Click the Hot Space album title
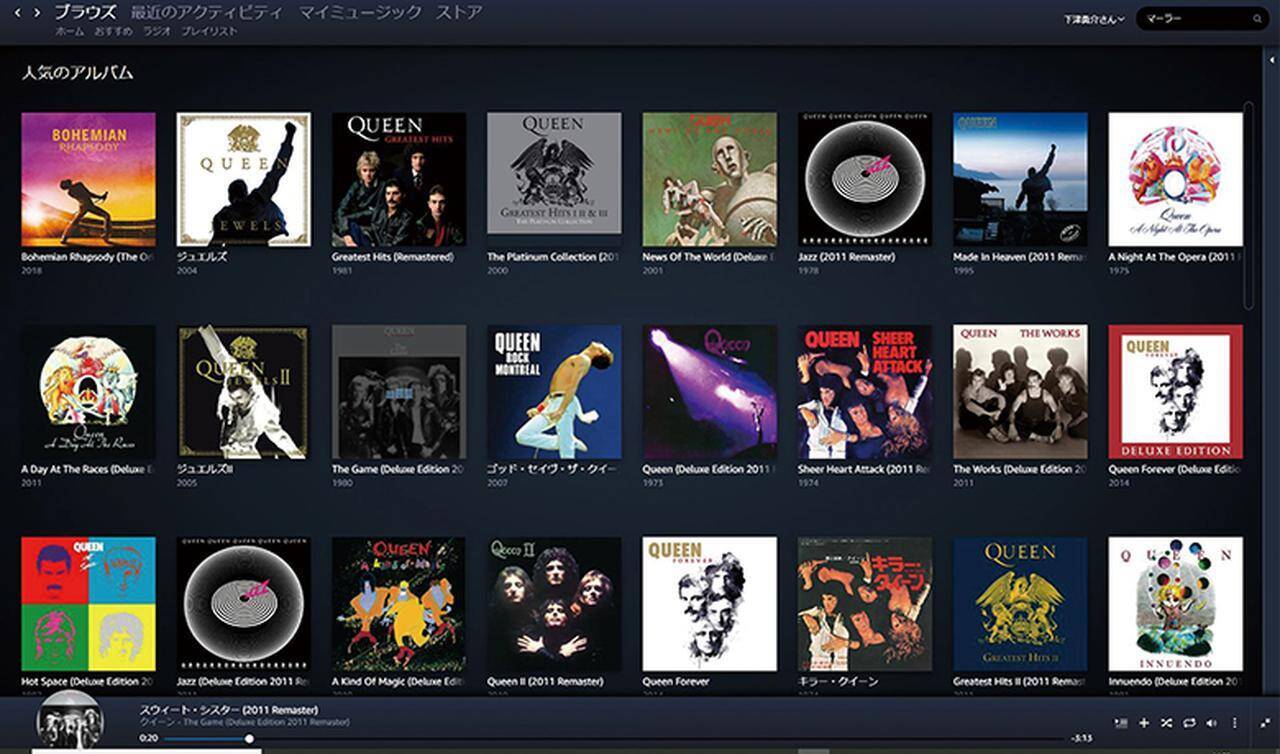Image resolution: width=1280 pixels, height=754 pixels. point(88,681)
